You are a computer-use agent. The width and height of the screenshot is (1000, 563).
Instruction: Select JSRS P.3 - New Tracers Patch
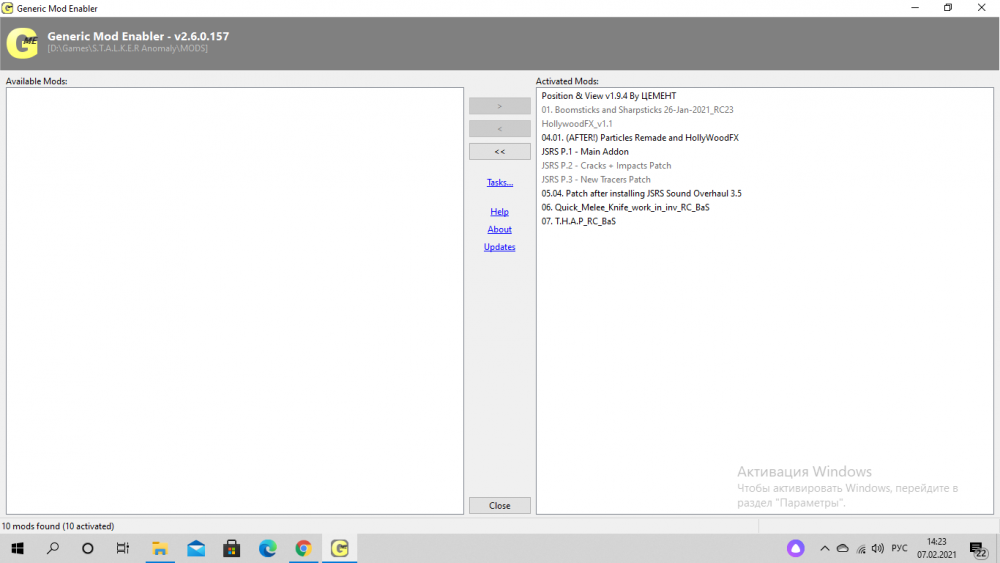(x=596, y=180)
